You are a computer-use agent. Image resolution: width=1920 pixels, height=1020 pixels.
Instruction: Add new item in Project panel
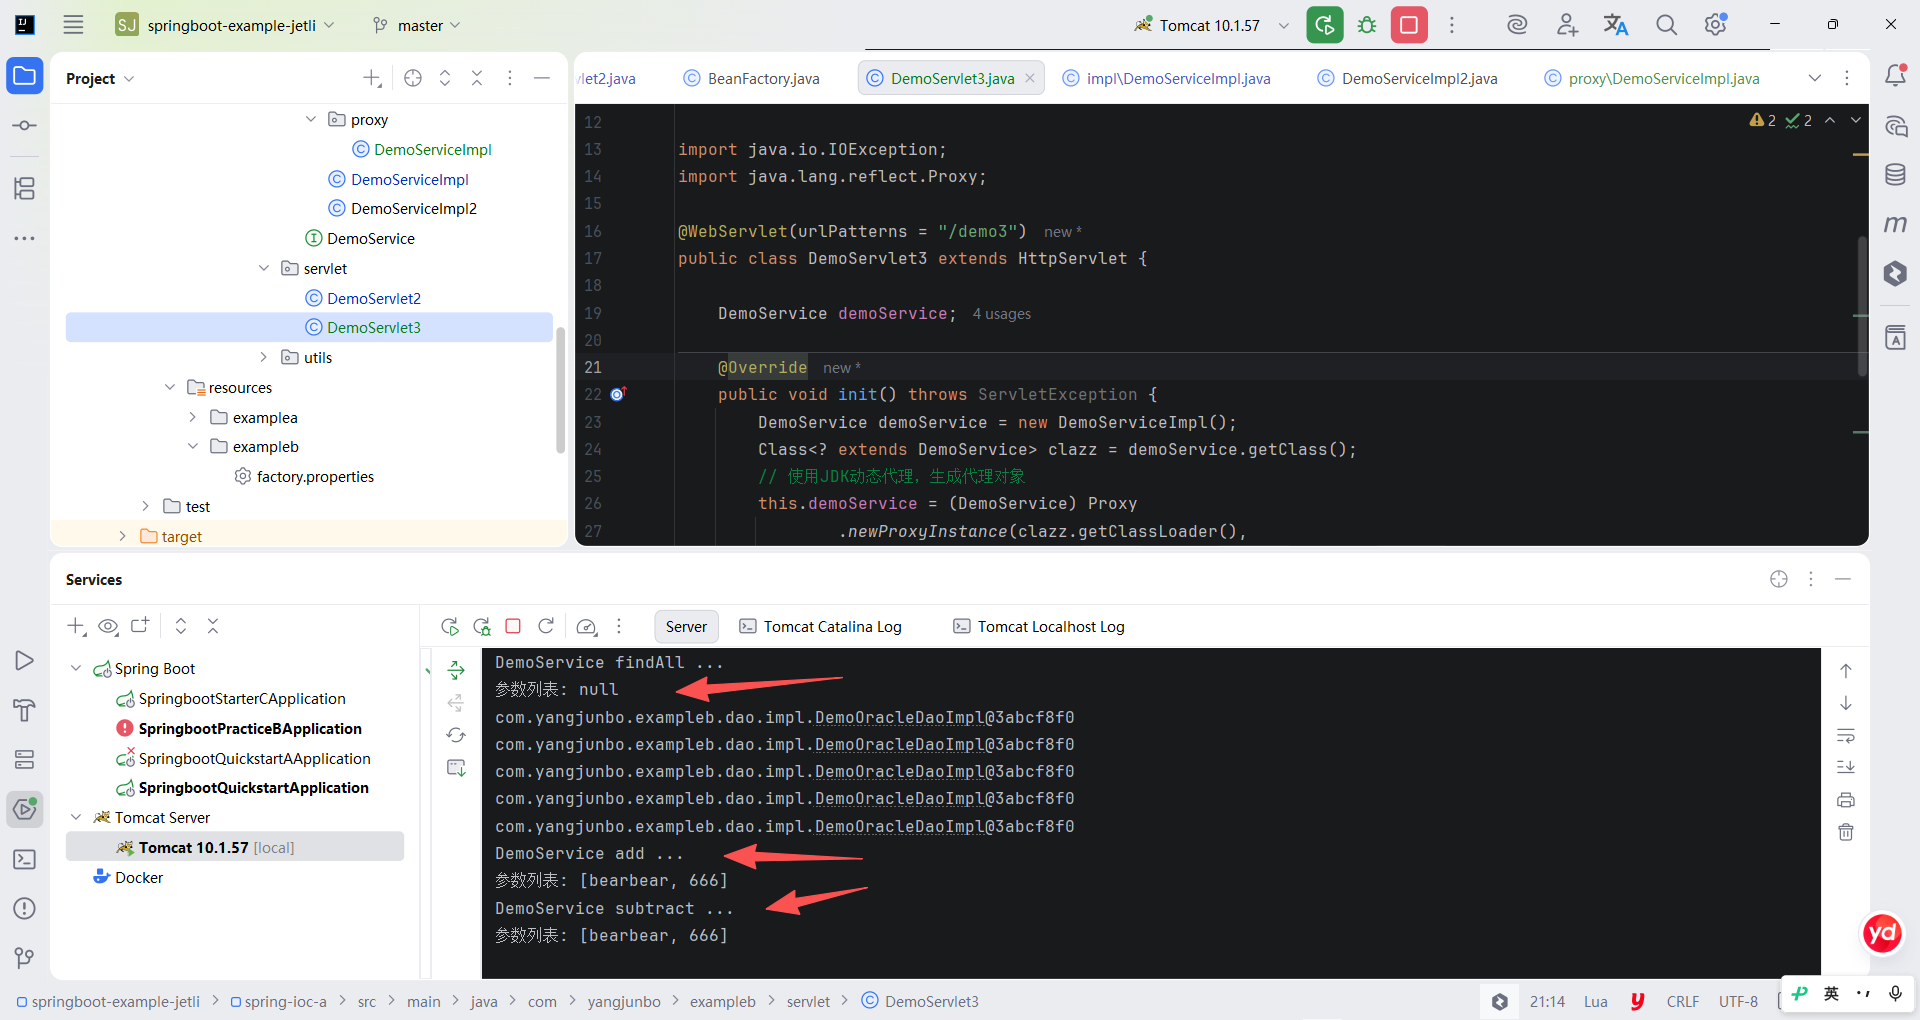(372, 78)
